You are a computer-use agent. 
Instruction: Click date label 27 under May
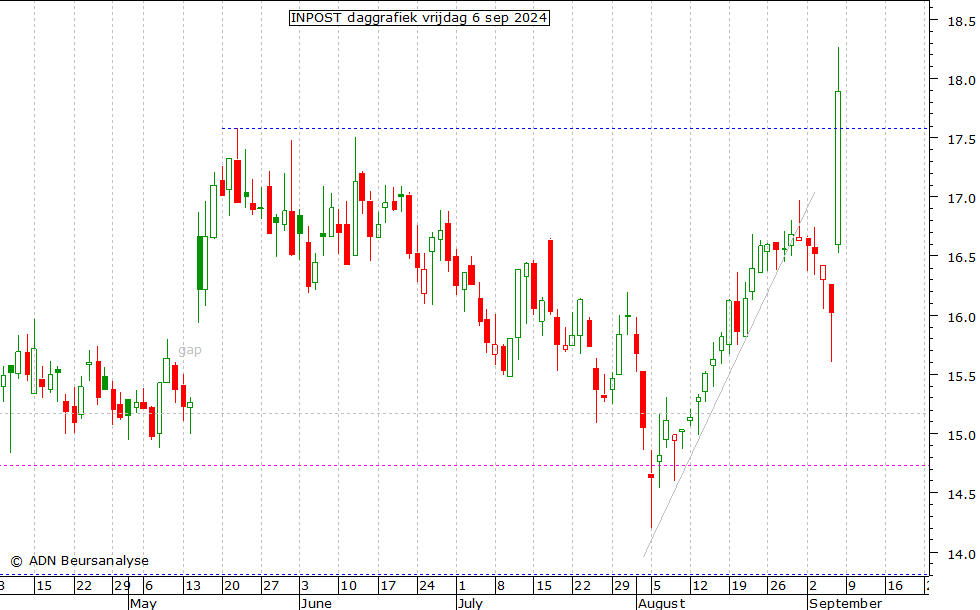coord(271,586)
